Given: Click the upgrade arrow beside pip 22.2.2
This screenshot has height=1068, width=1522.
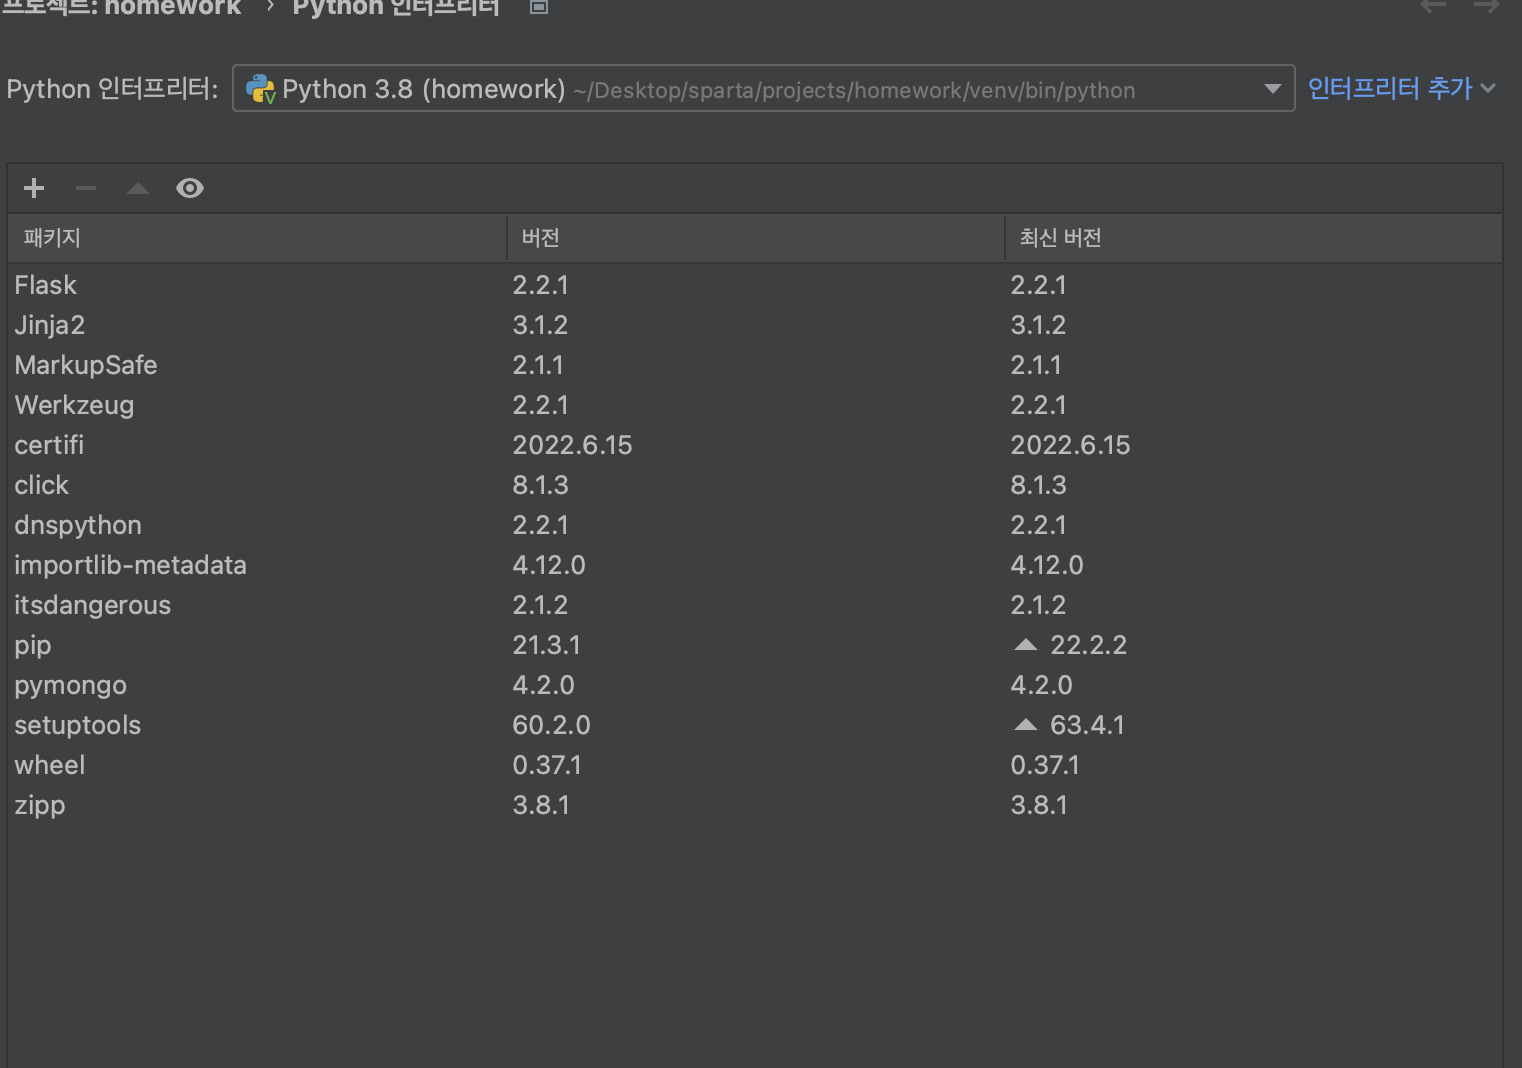Looking at the screenshot, I should point(1026,645).
